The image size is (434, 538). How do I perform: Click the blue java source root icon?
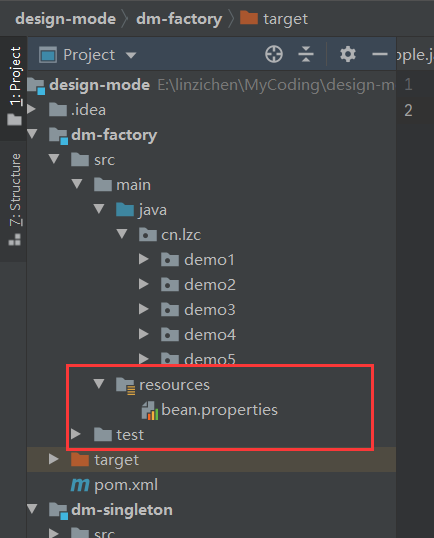pyautogui.click(x=125, y=210)
